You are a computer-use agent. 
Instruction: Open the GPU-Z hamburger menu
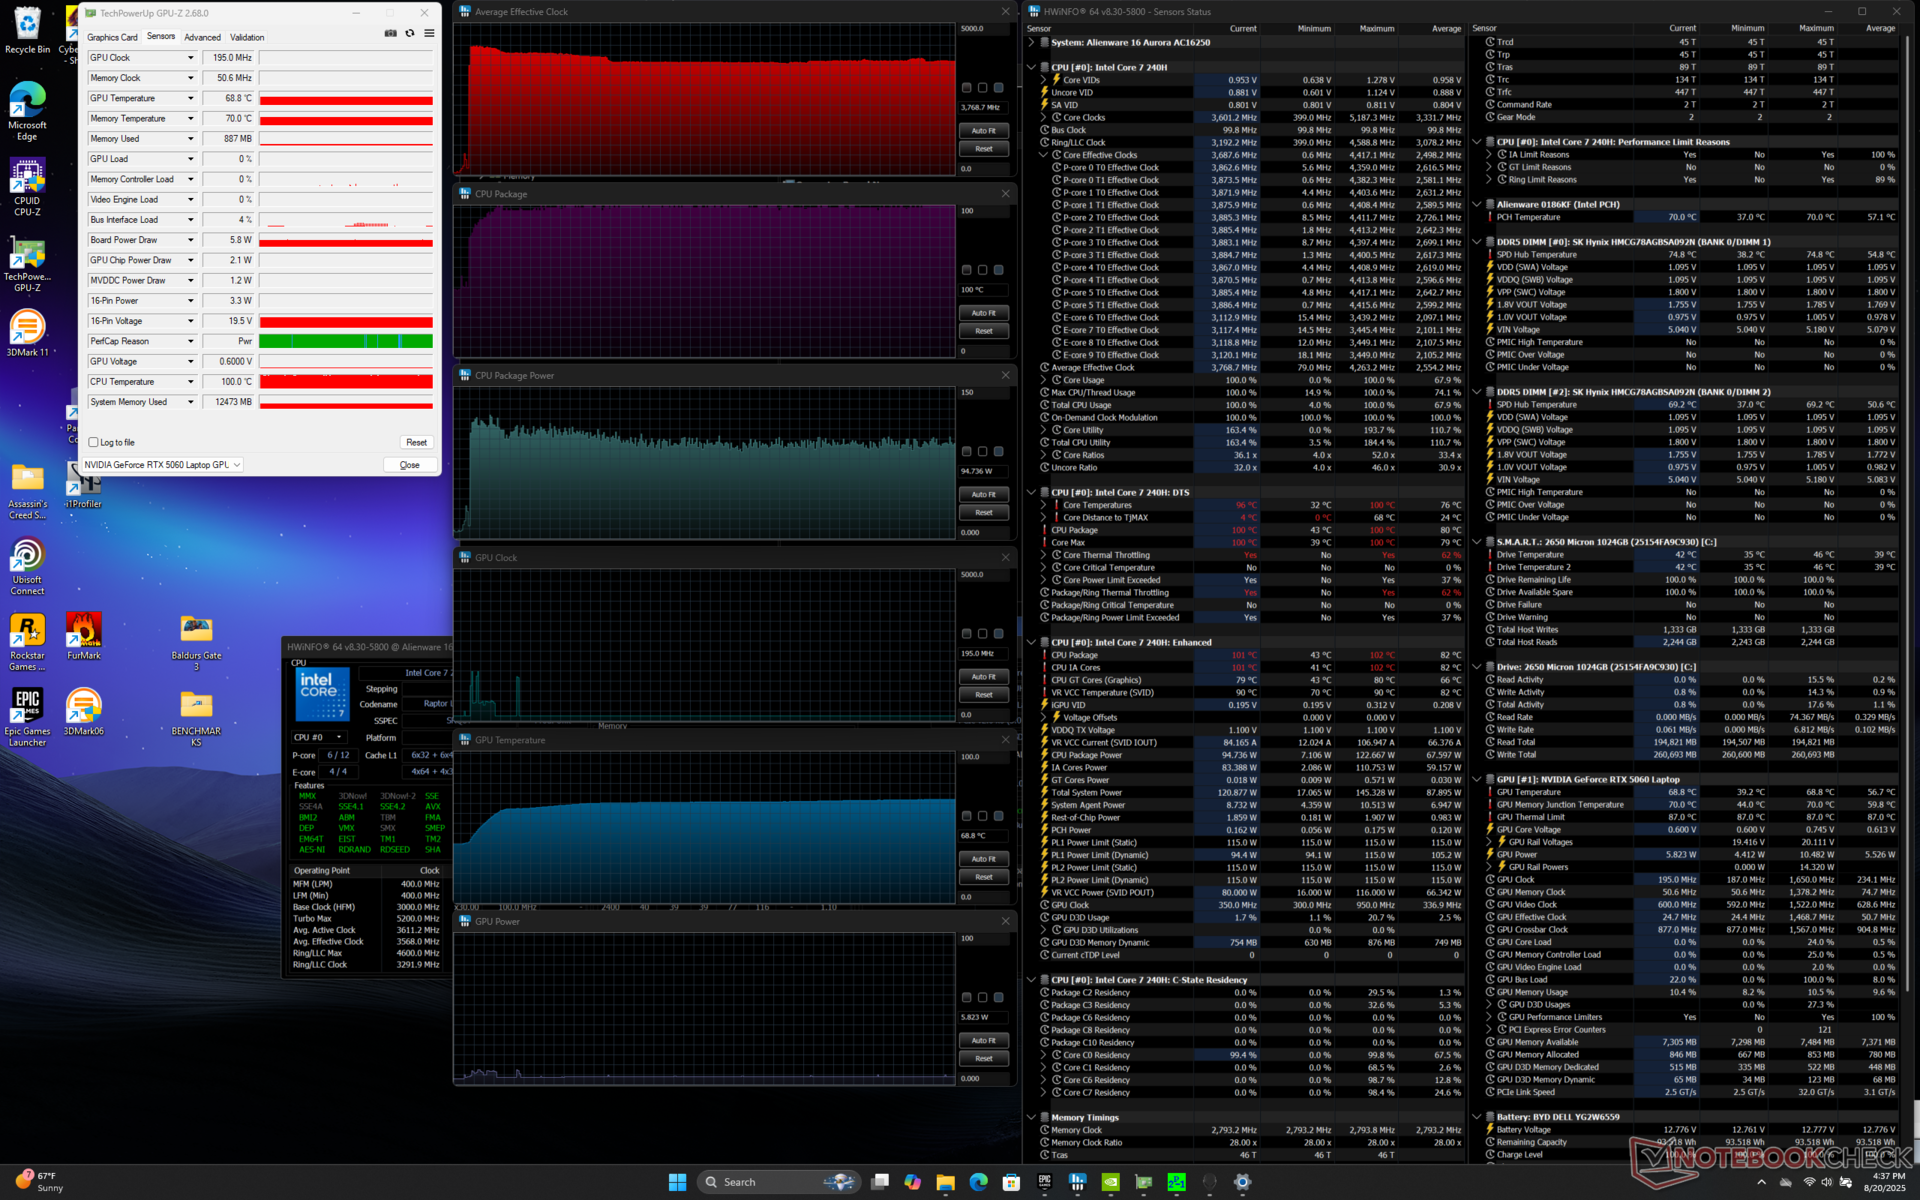point(429,33)
